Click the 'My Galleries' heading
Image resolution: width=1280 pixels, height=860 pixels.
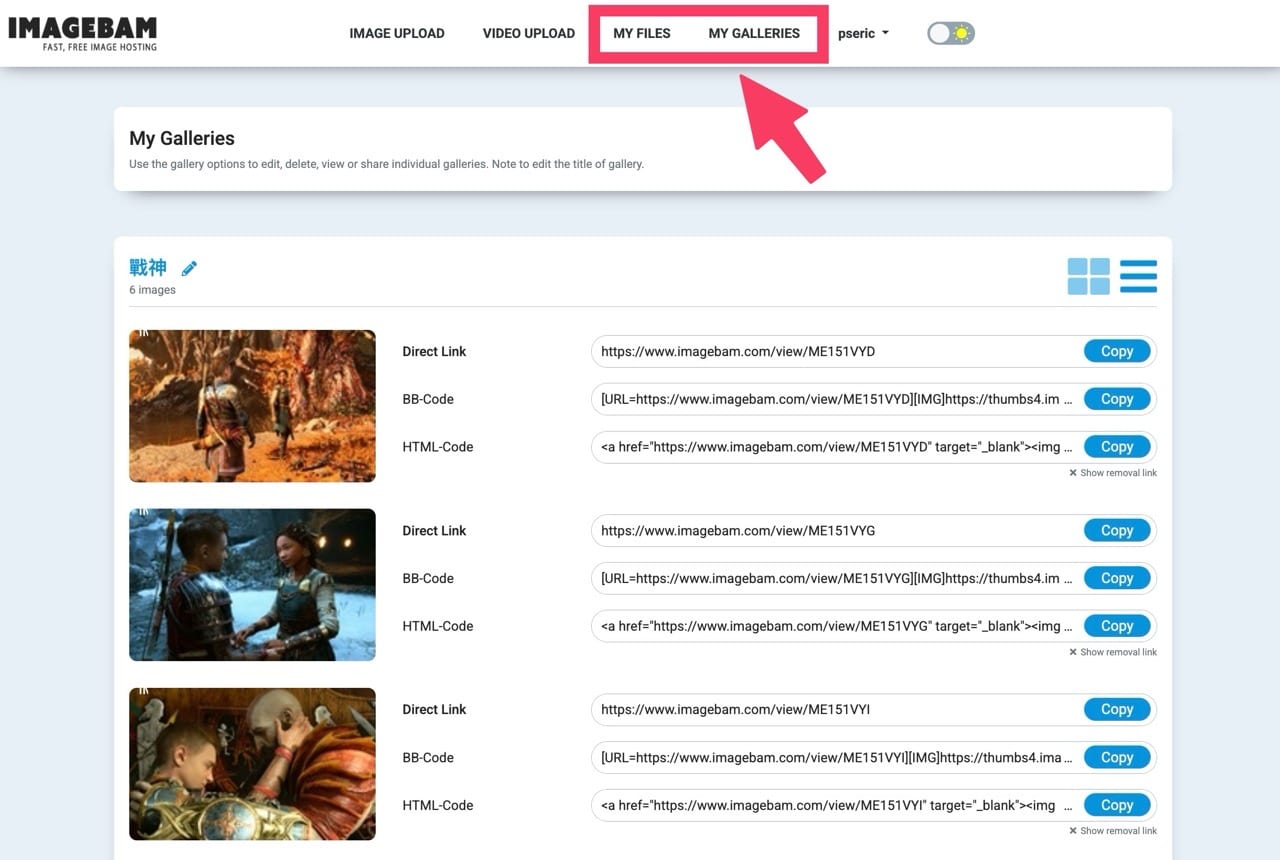click(182, 138)
